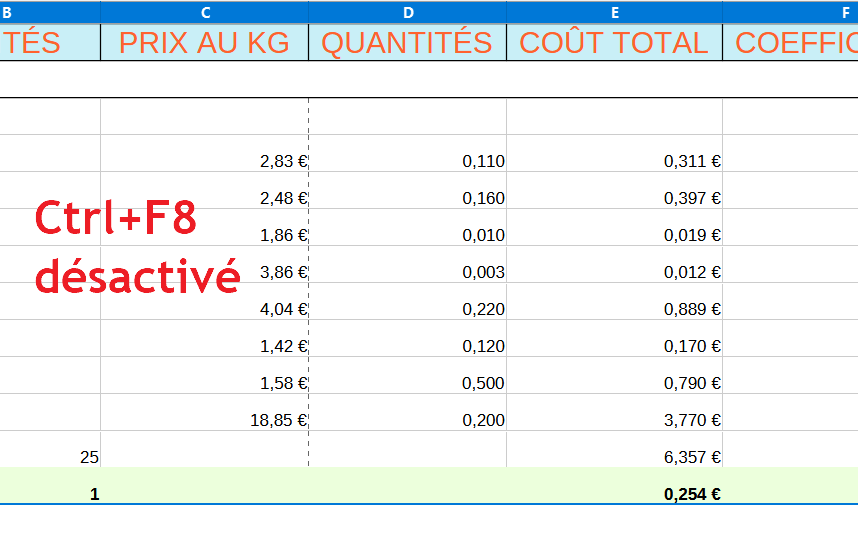Image resolution: width=858 pixels, height=538 pixels.
Task: Select the cost cell showing 3,770 €
Action: pos(614,420)
